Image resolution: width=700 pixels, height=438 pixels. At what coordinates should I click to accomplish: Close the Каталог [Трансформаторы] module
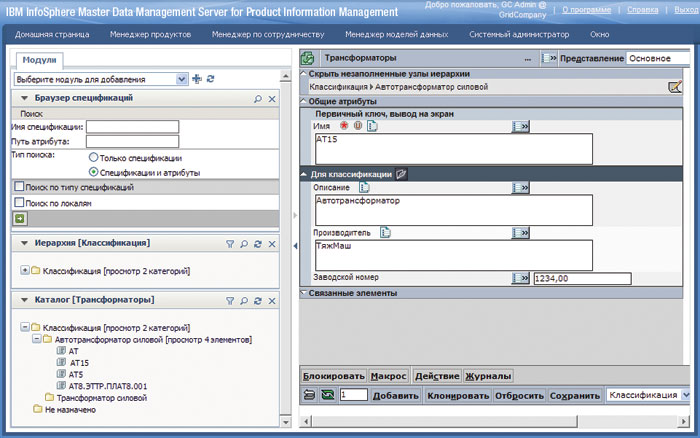(272, 301)
